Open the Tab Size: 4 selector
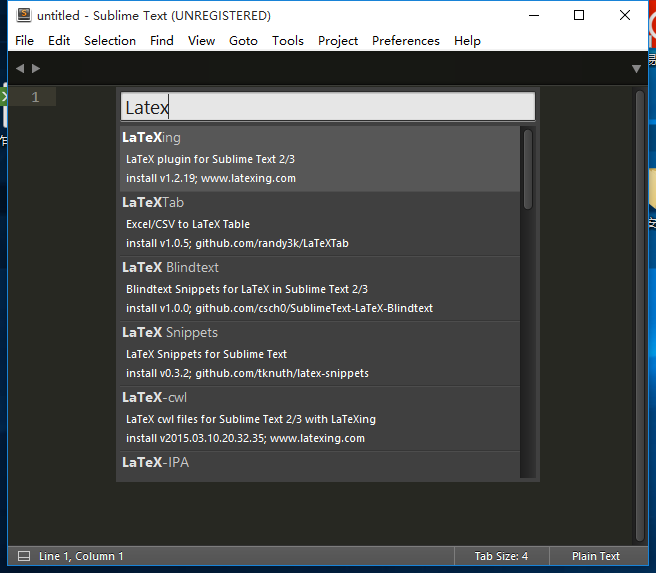Viewport: 656px width, 573px height. click(x=501, y=556)
